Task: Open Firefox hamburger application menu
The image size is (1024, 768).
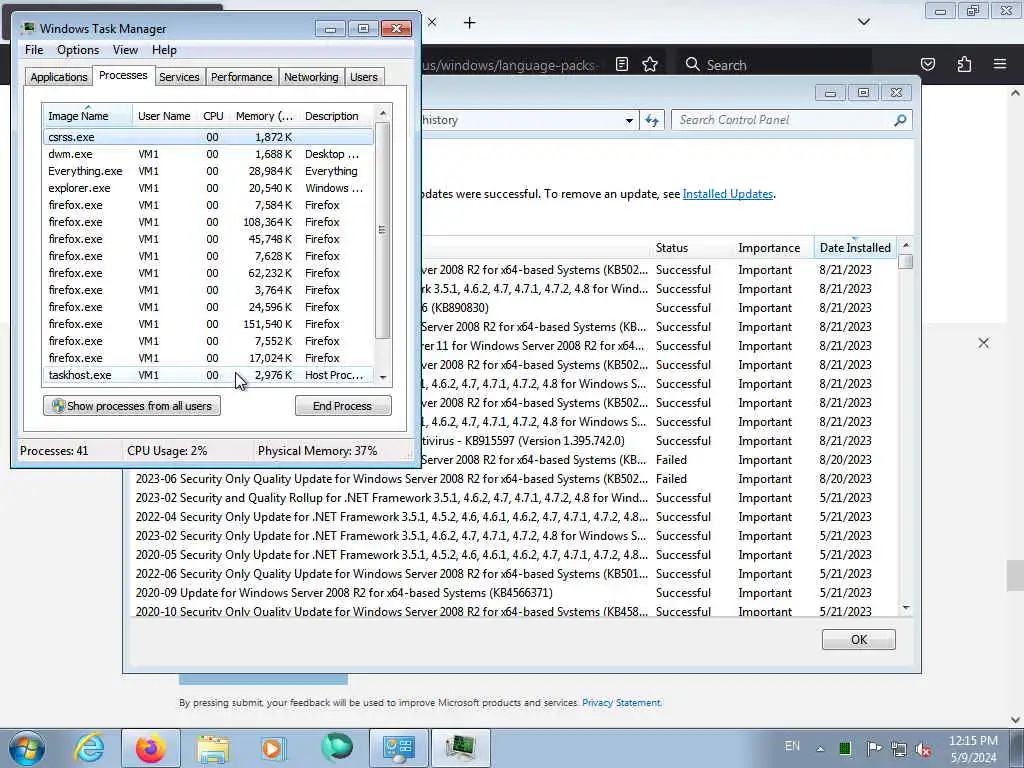Action: point(1000,64)
